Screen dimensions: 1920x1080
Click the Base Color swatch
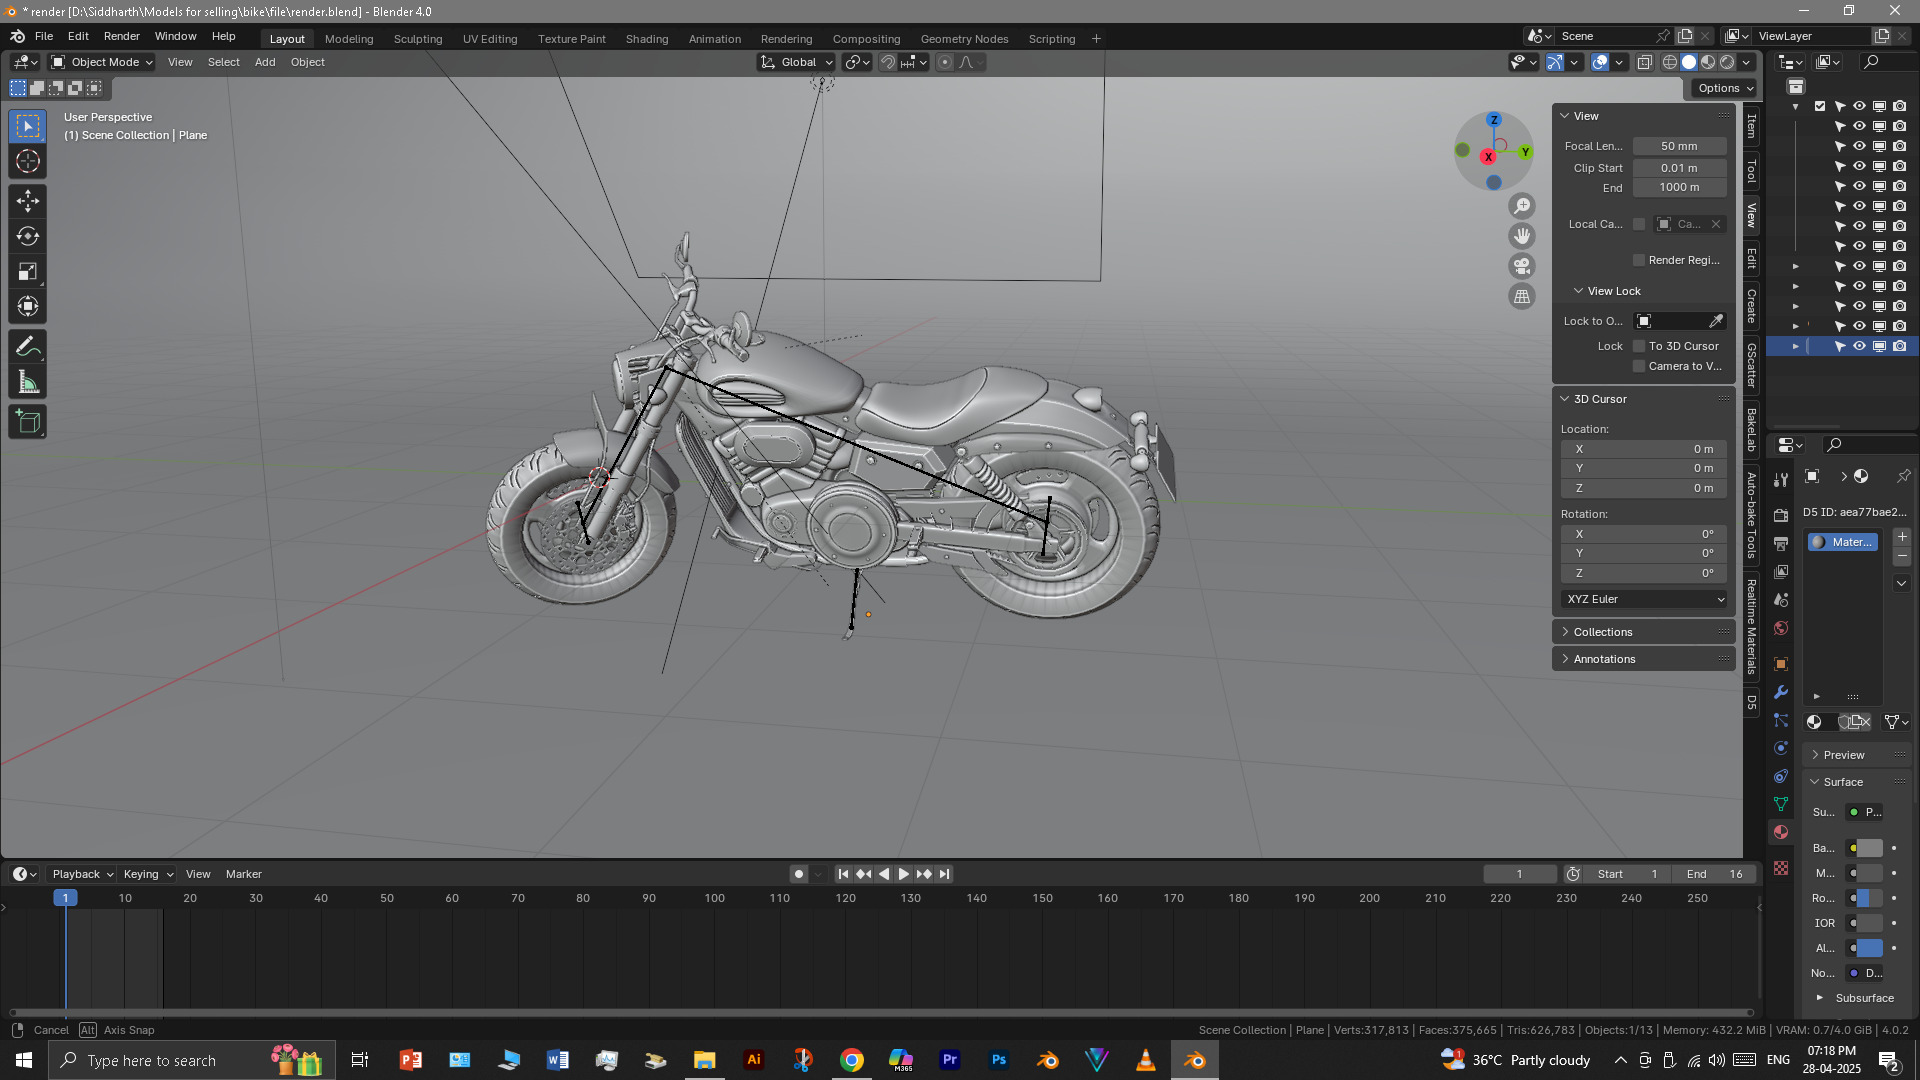(1870, 848)
